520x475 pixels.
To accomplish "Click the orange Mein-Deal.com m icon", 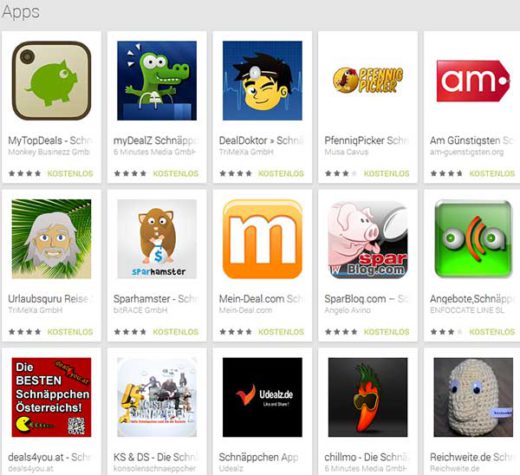I will [262, 239].
